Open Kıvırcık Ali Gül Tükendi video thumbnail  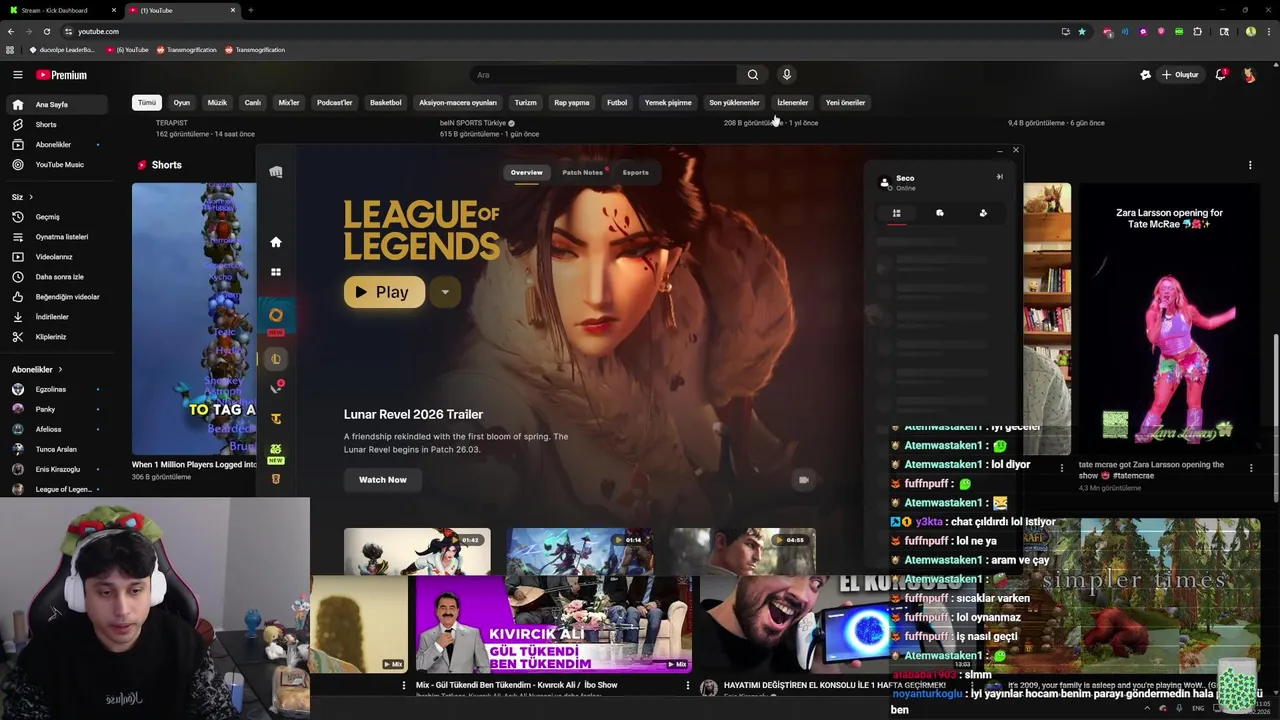click(x=553, y=625)
